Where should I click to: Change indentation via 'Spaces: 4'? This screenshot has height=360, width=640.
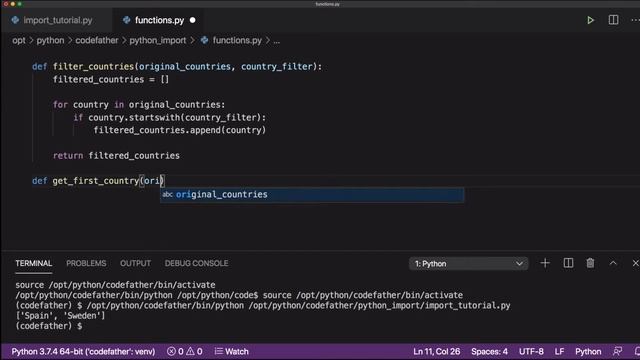[489, 351]
